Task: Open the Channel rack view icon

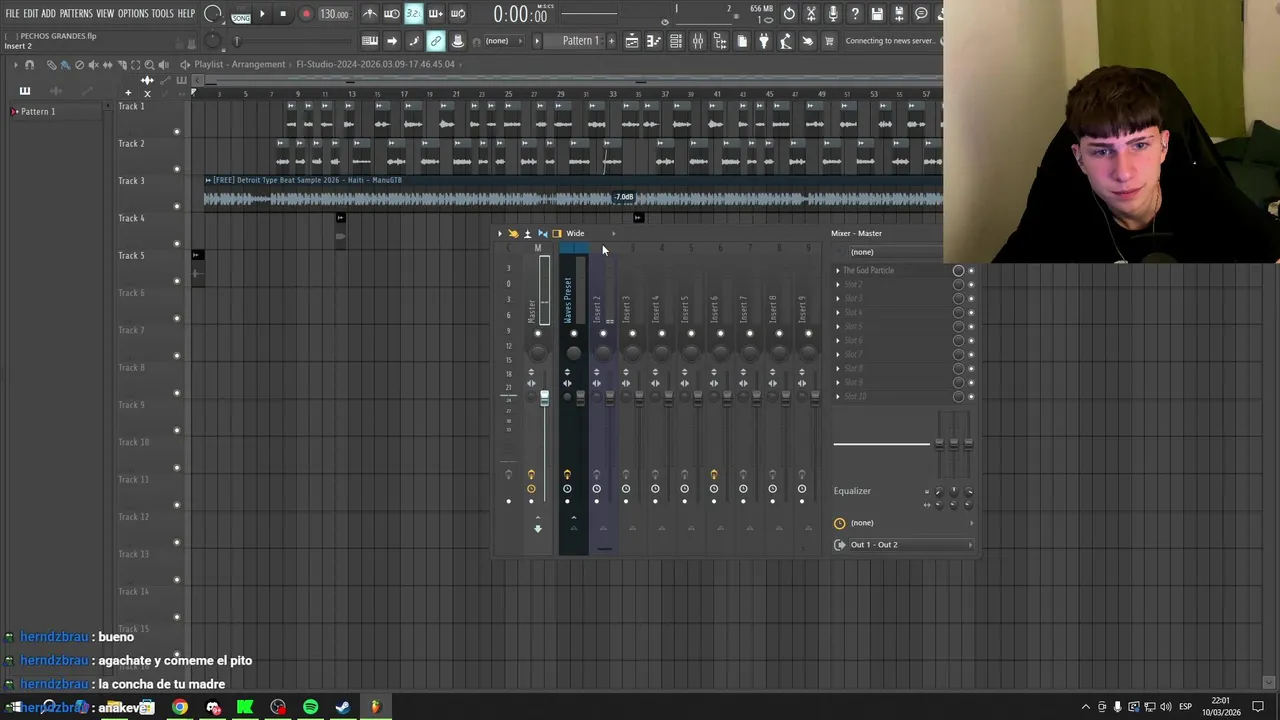Action: [x=676, y=41]
